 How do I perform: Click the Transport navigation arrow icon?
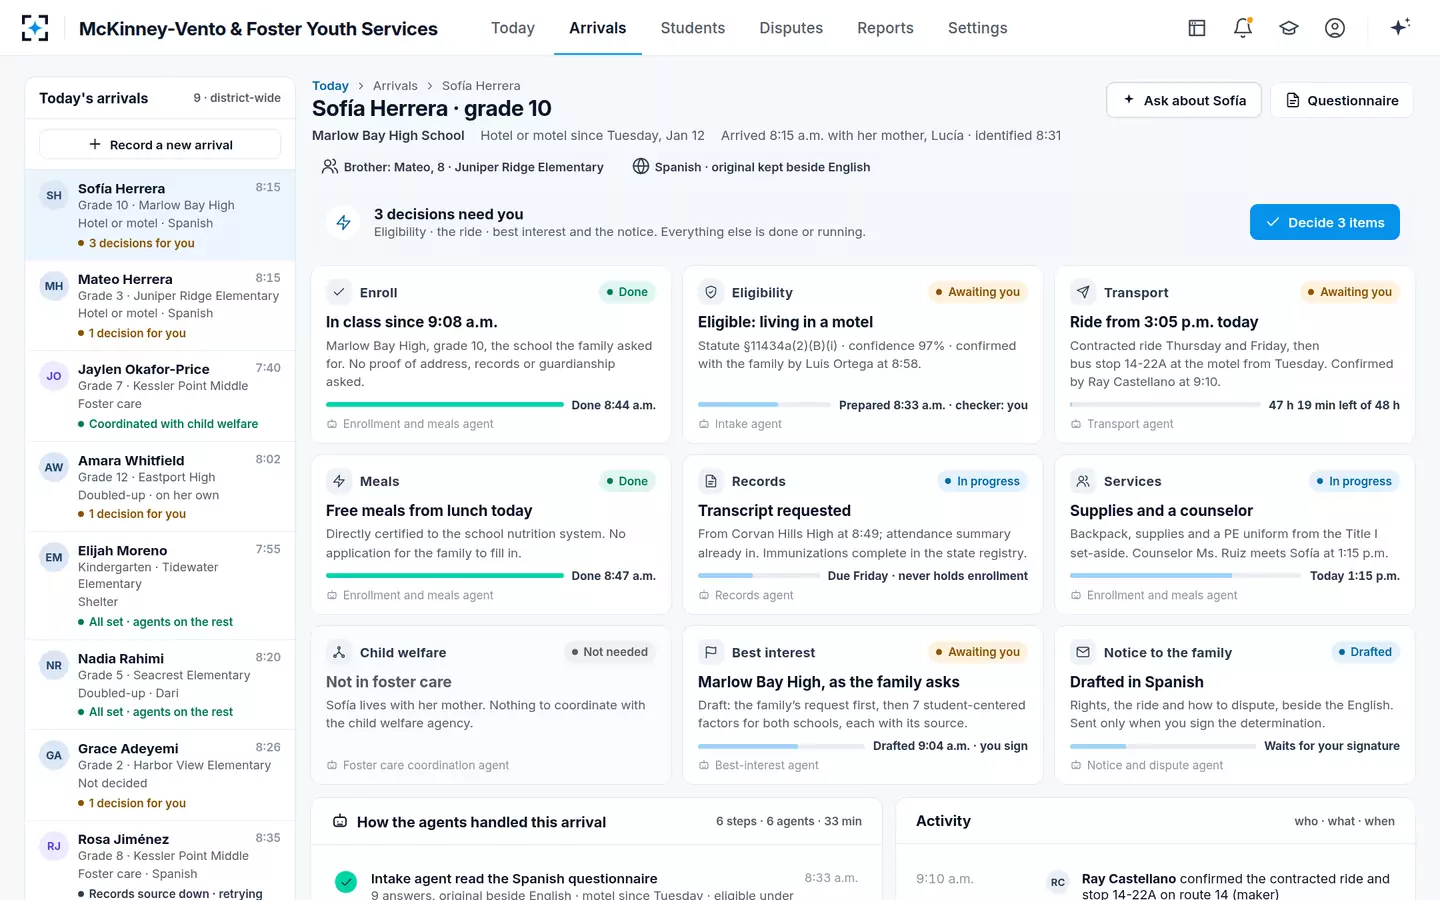[1083, 292]
